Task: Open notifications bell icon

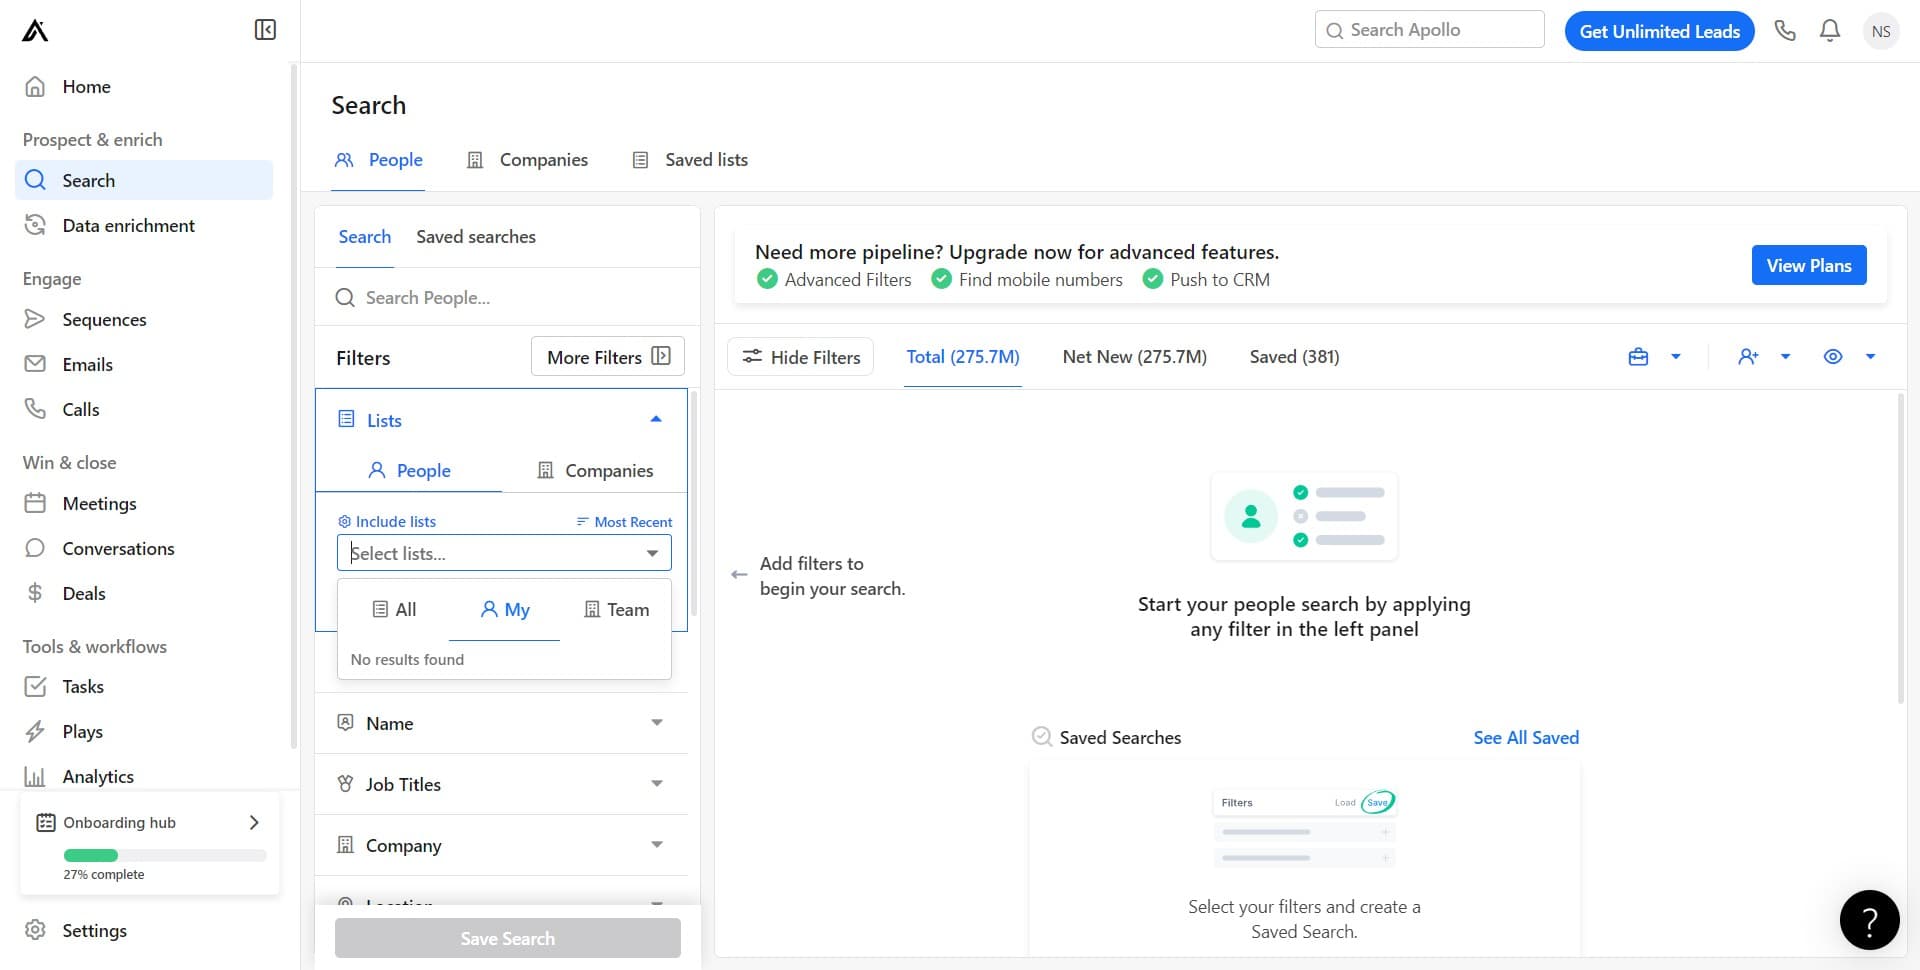Action: 1829,31
